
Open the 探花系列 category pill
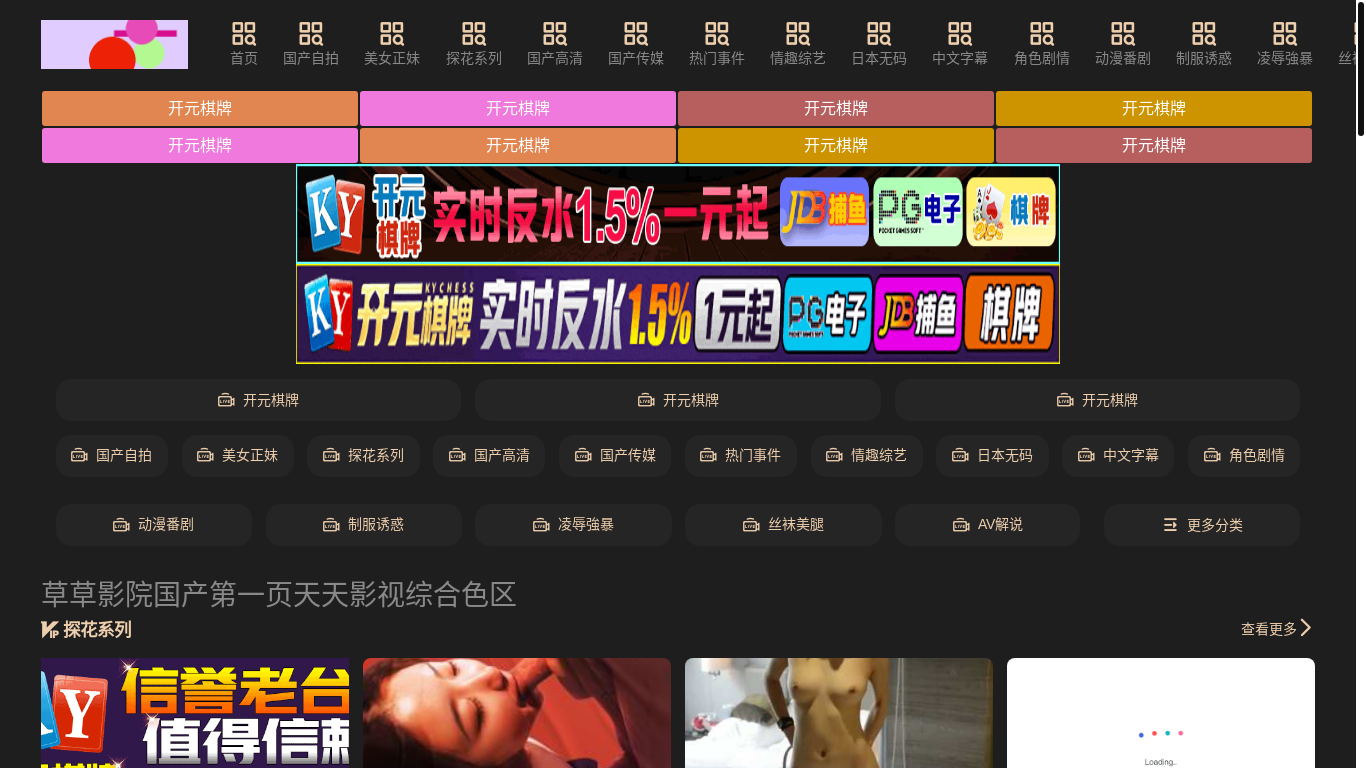pyautogui.click(x=363, y=455)
